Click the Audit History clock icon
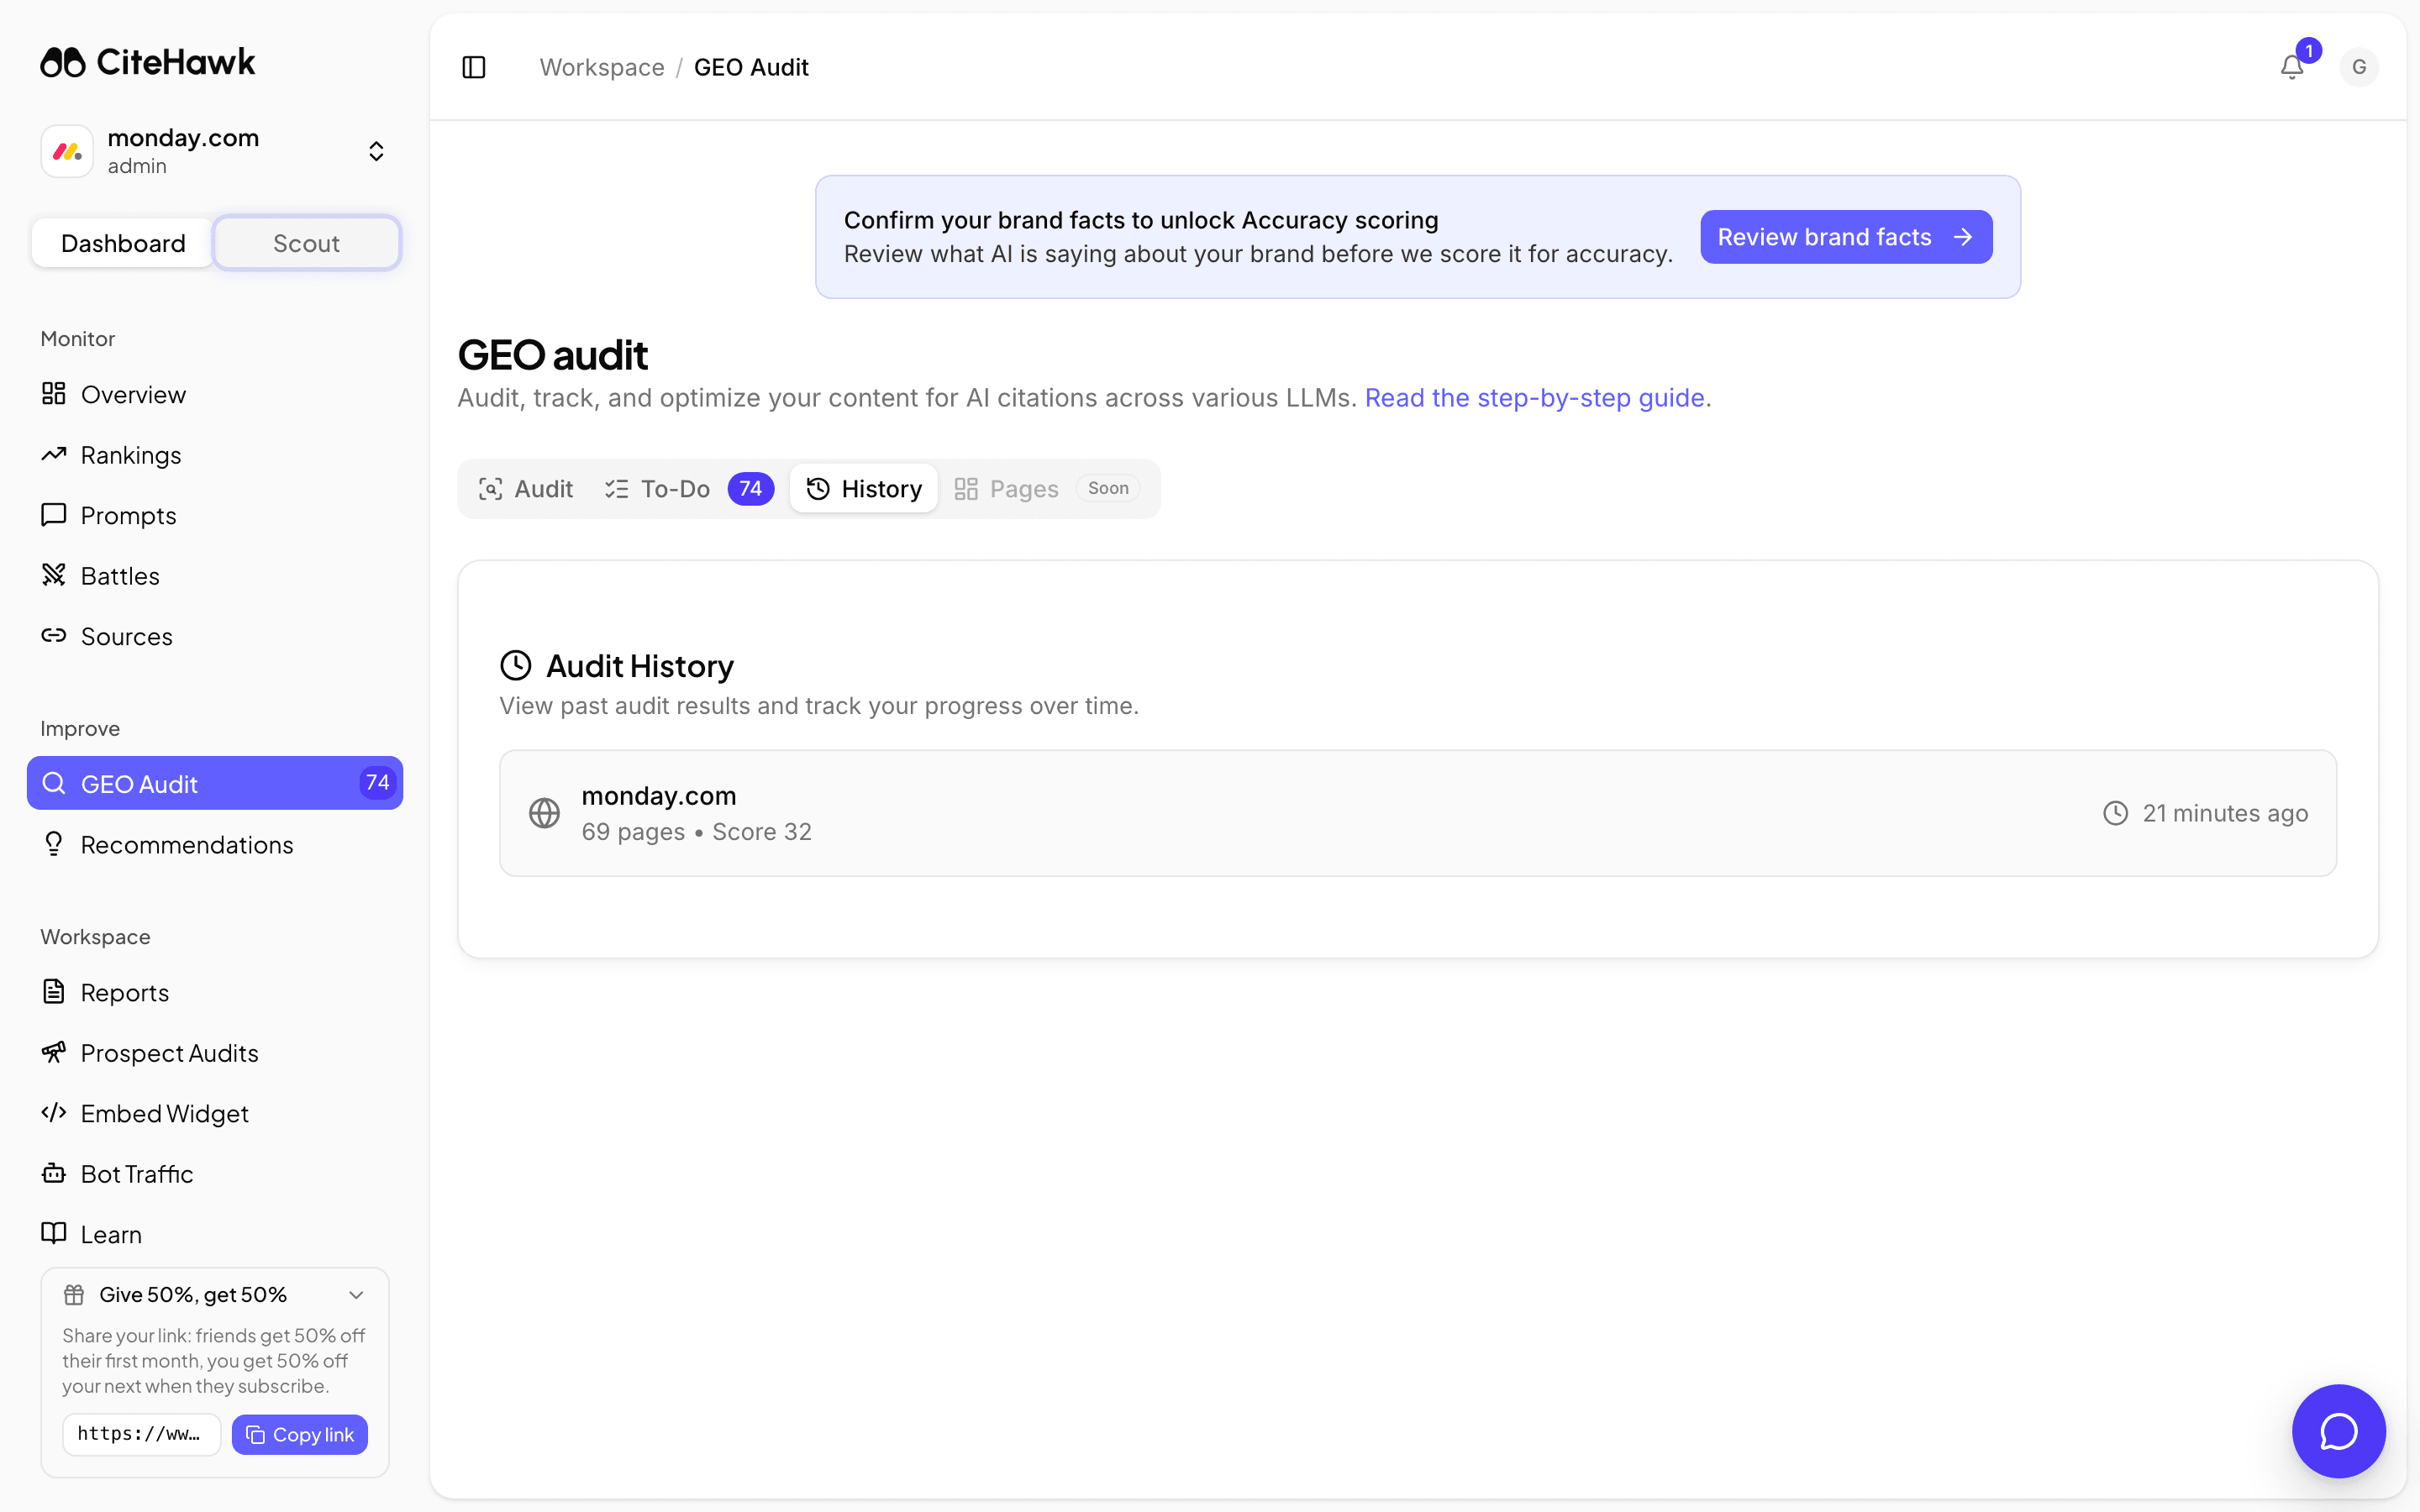Image resolution: width=2420 pixels, height=1512 pixels. 516,665
